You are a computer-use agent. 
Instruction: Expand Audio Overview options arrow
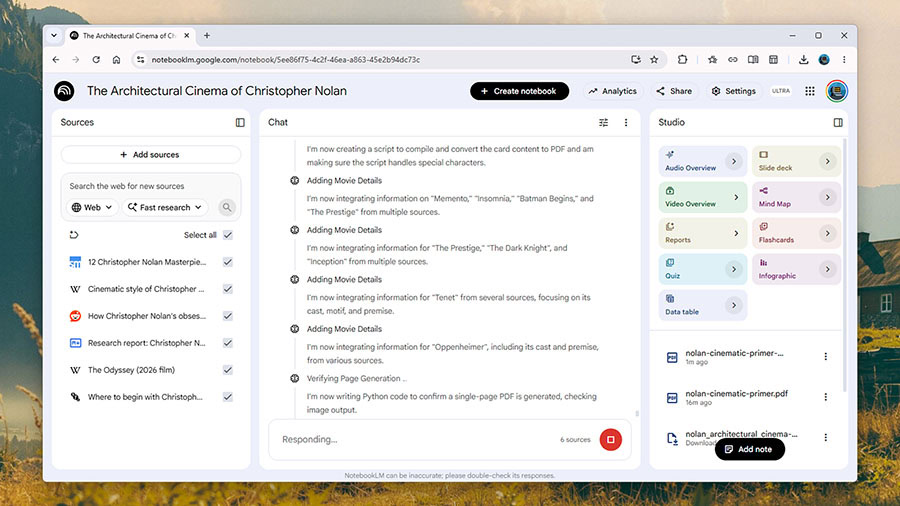(734, 161)
